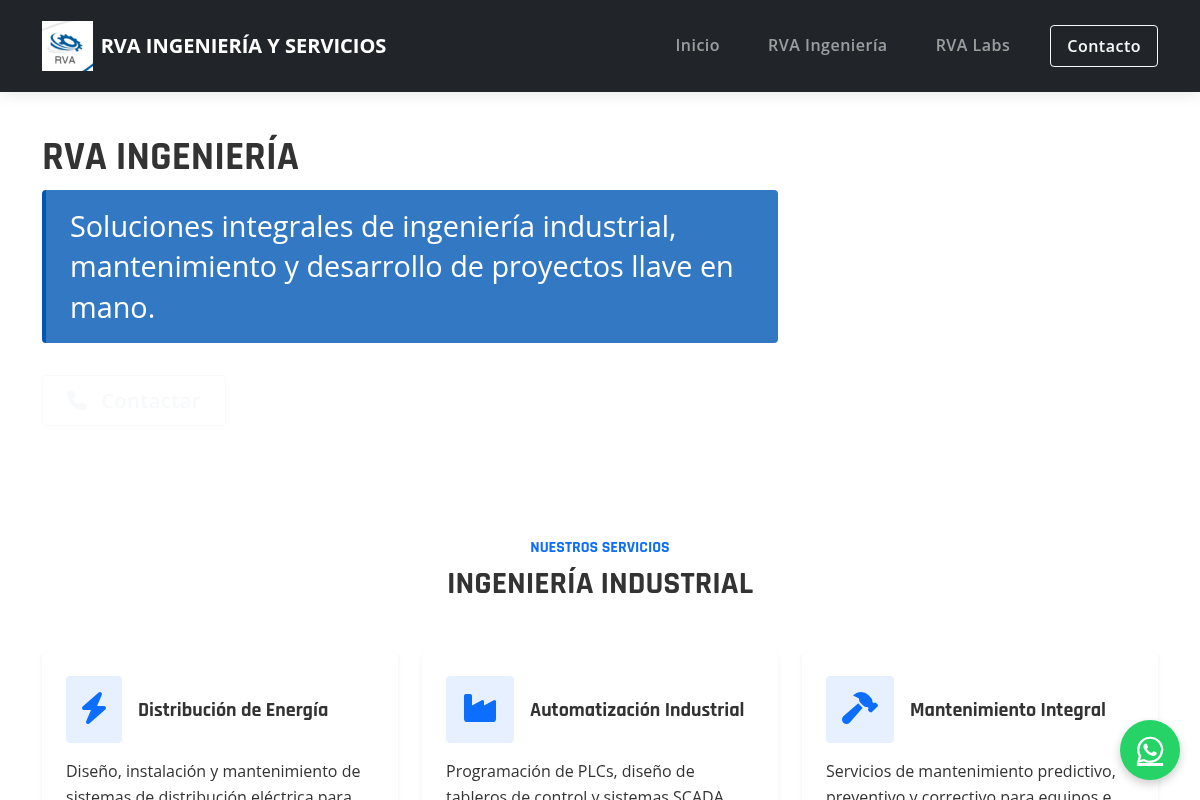
Task: Select RVA Labs in the navigation bar
Action: pyautogui.click(x=972, y=46)
